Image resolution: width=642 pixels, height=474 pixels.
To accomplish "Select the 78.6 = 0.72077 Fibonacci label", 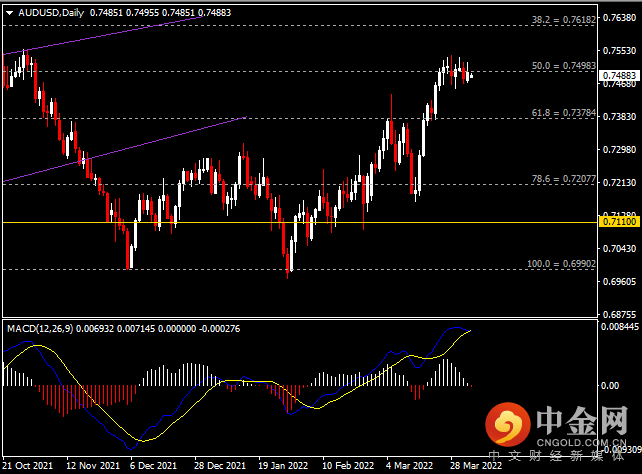I will pos(561,178).
